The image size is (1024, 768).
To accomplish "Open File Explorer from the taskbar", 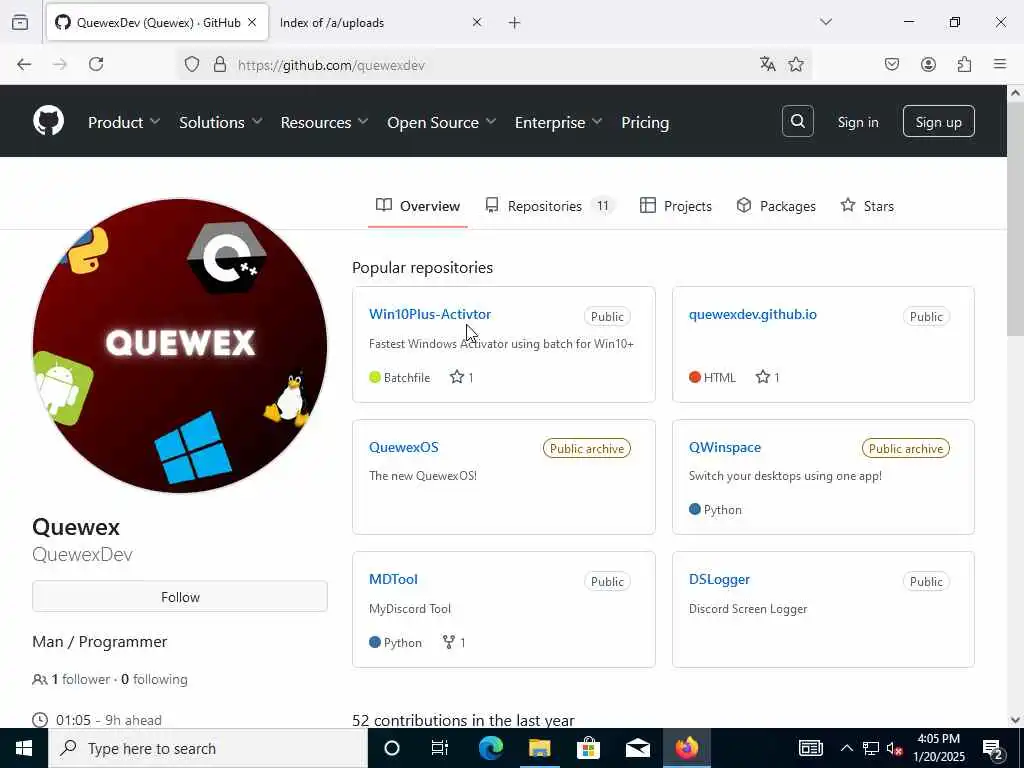I will pyautogui.click(x=539, y=748).
